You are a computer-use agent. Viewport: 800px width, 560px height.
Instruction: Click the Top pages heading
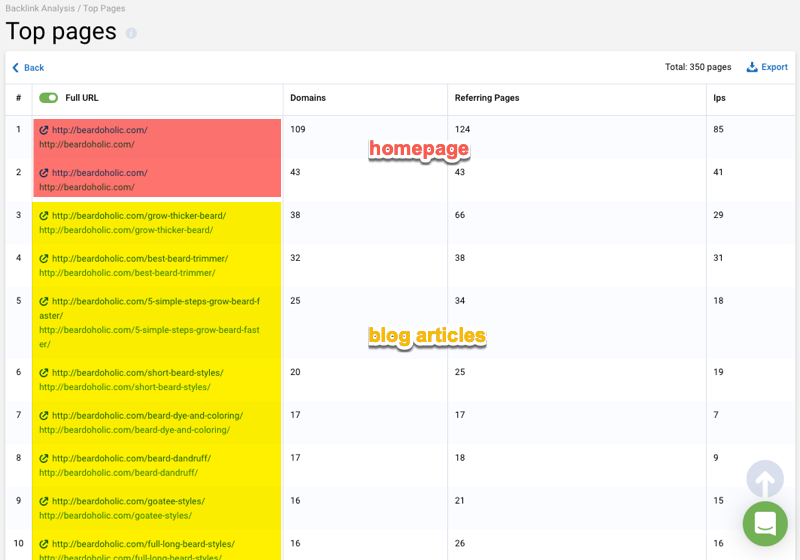61,32
